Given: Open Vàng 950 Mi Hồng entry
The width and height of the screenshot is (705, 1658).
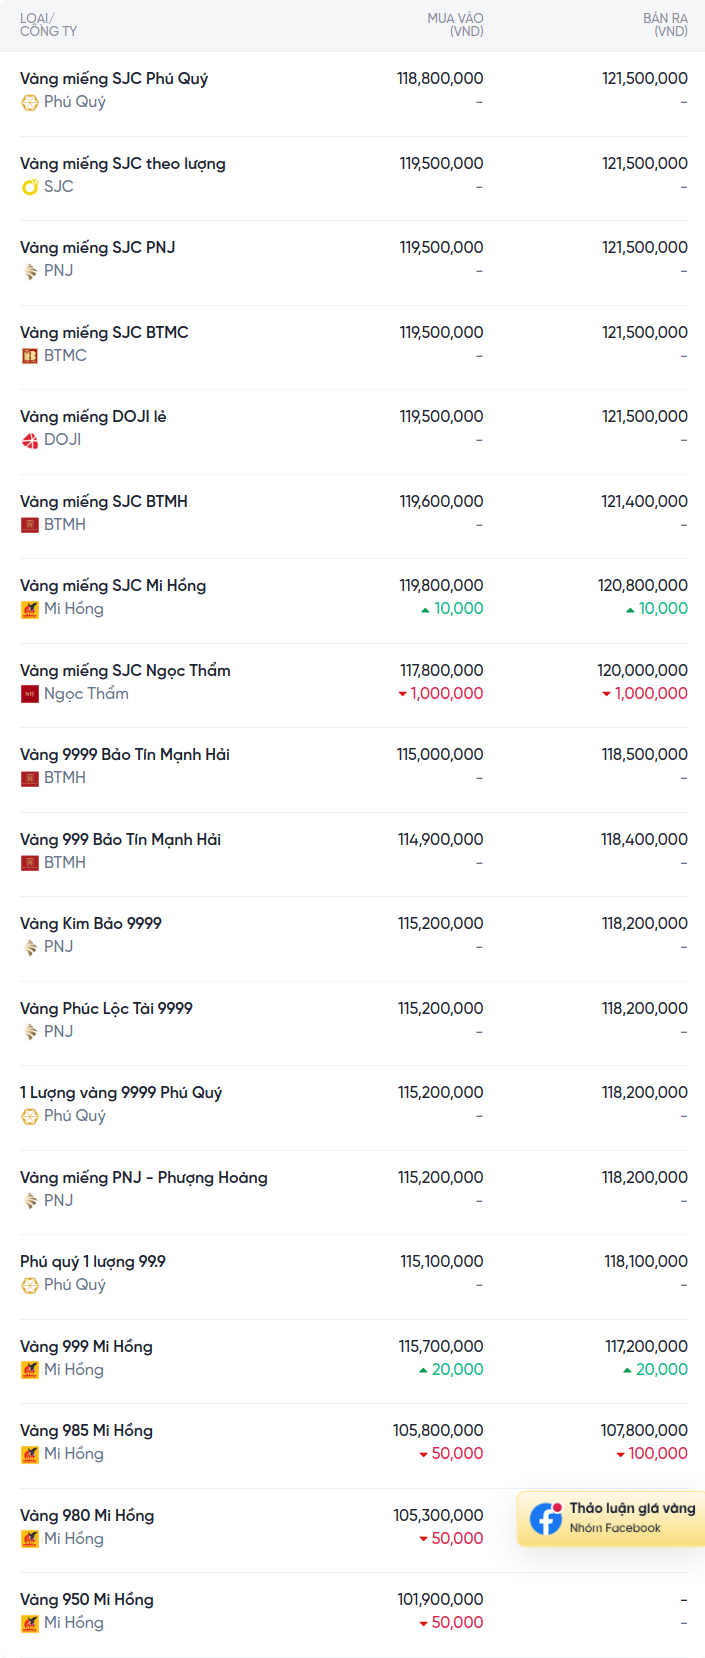Looking at the screenshot, I should pos(87,1599).
